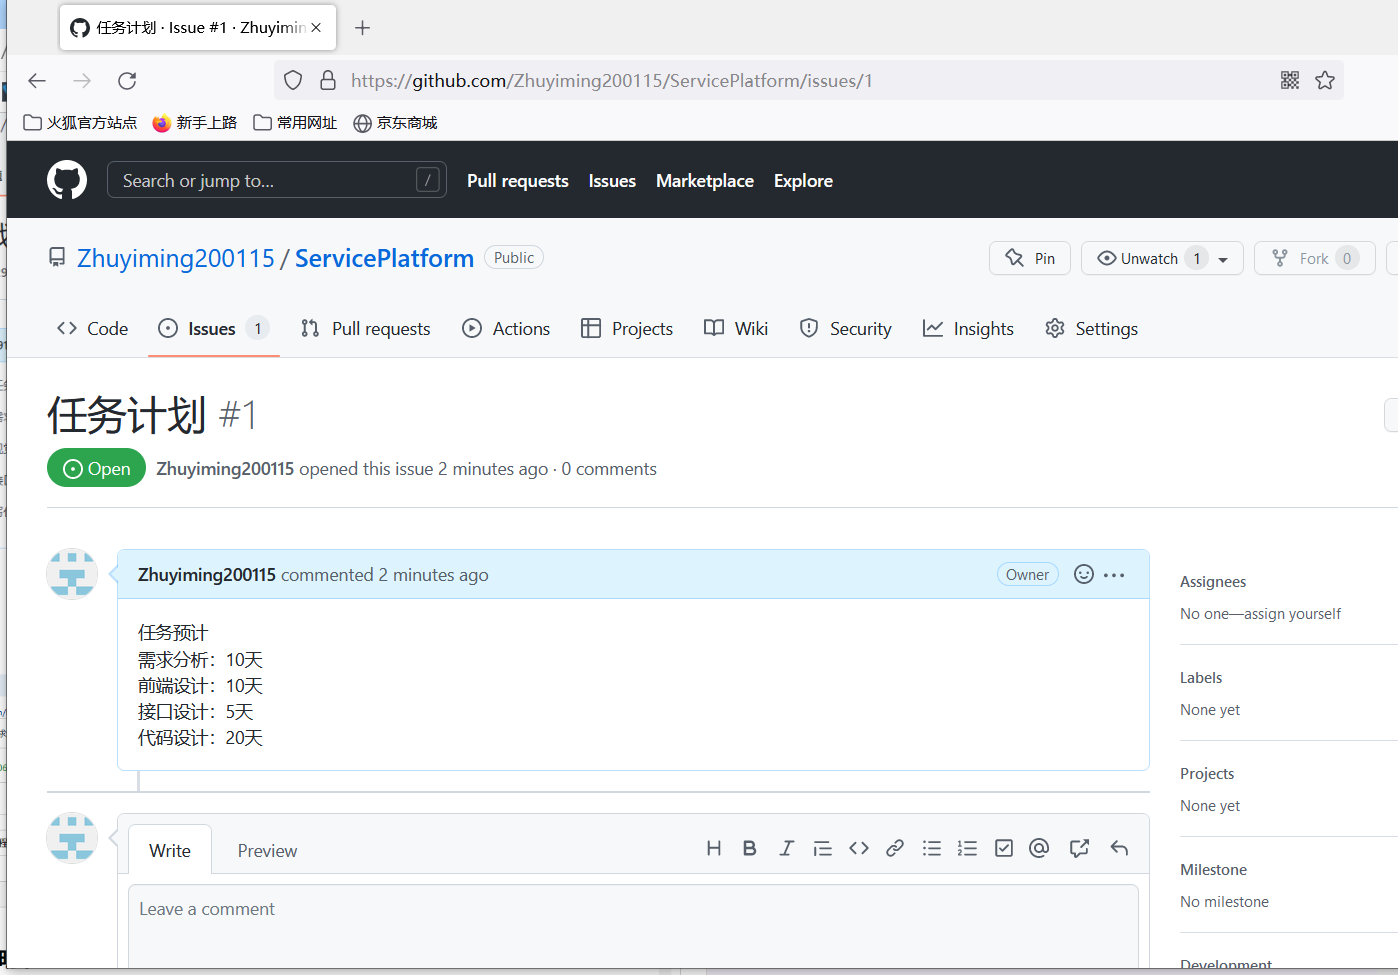Add a task list to the comment
Viewport: 1398px width, 975px height.
pos(1004,848)
